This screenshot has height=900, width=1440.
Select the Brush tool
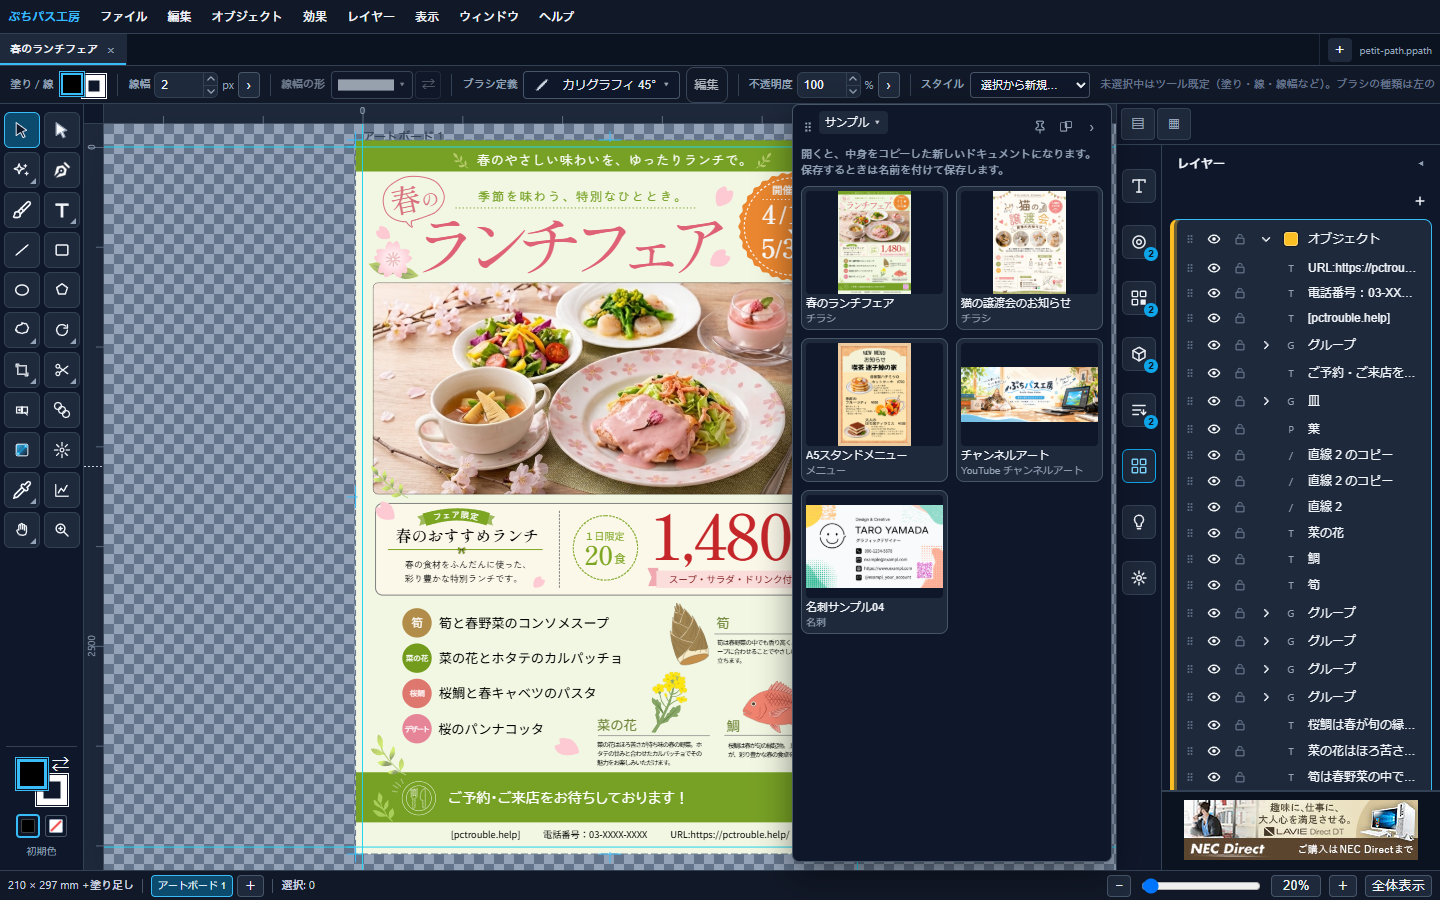22,210
